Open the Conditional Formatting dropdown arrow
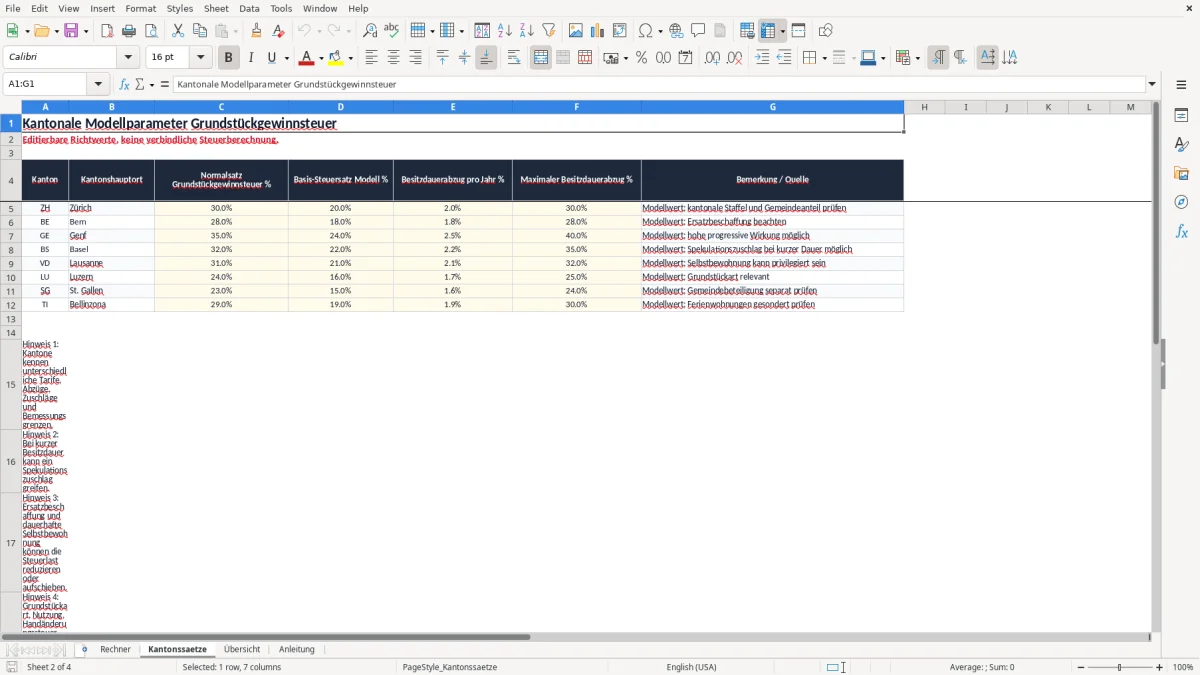The image size is (1200, 675). (x=917, y=58)
